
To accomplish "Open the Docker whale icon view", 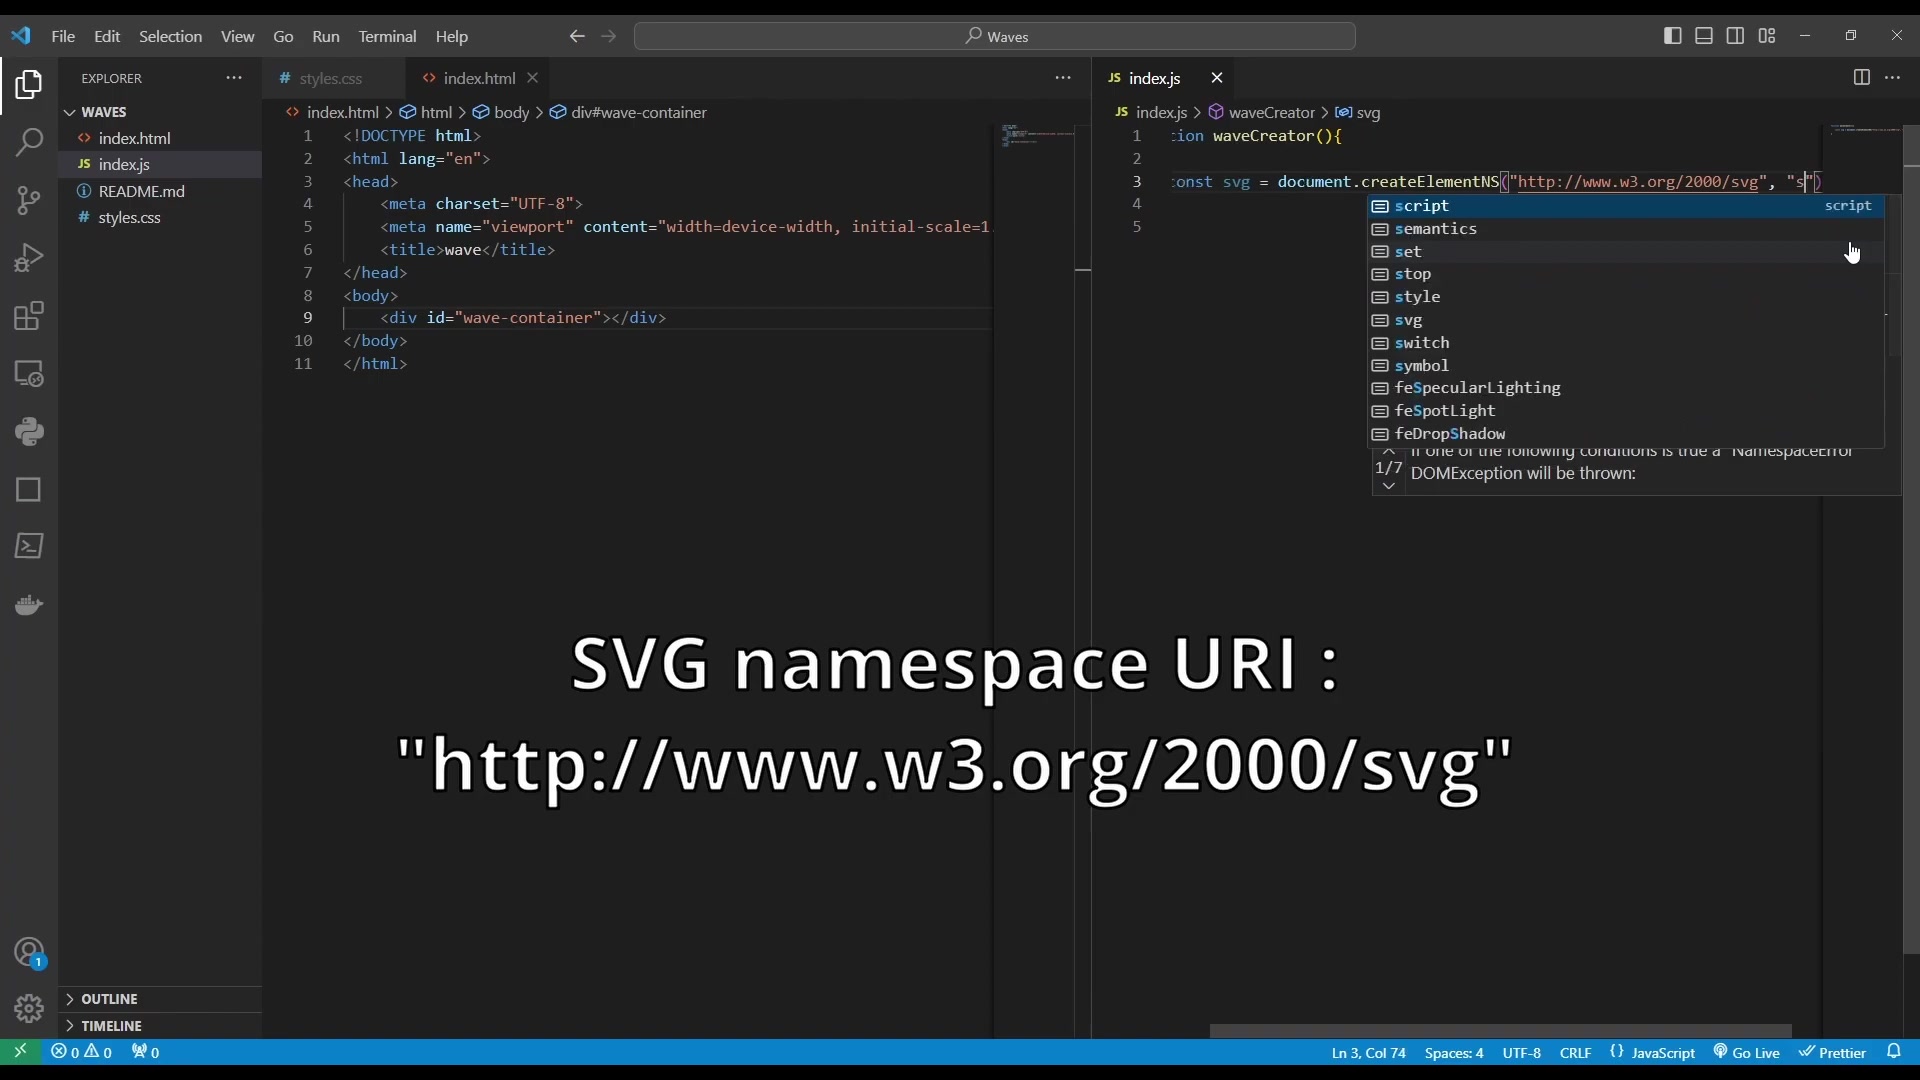I will 28,605.
